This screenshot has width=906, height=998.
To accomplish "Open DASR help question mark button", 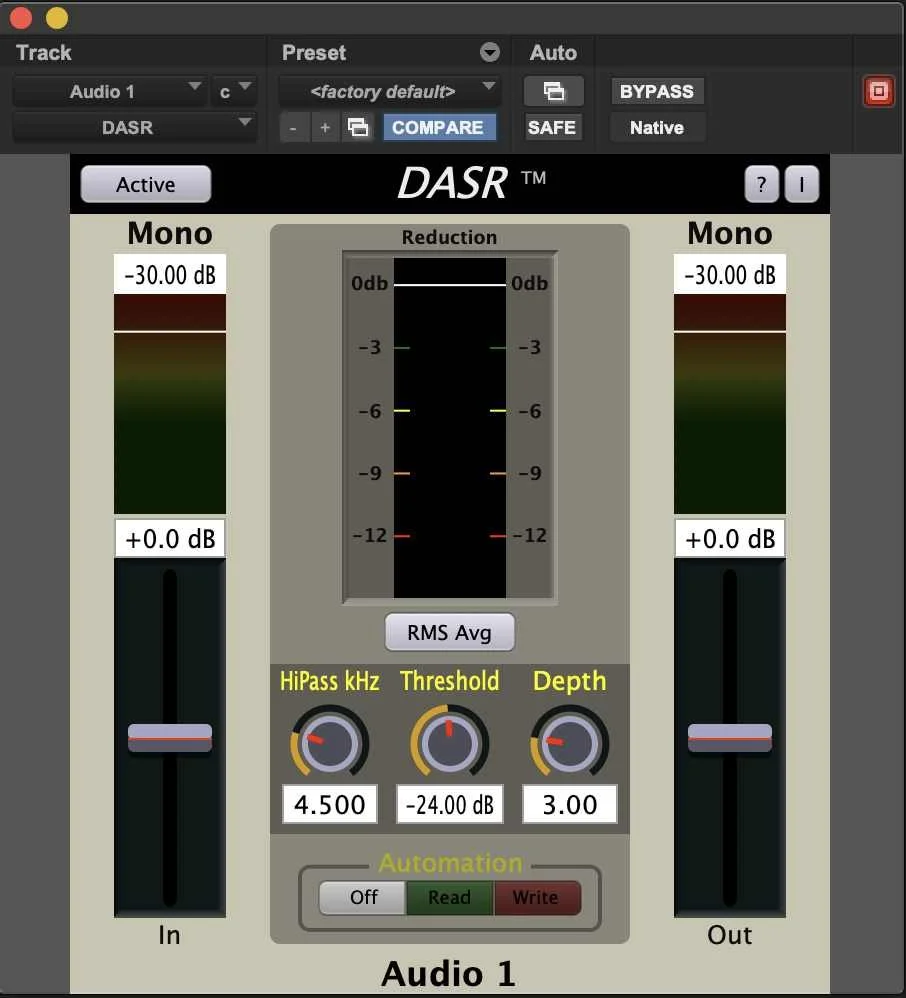I will click(761, 185).
